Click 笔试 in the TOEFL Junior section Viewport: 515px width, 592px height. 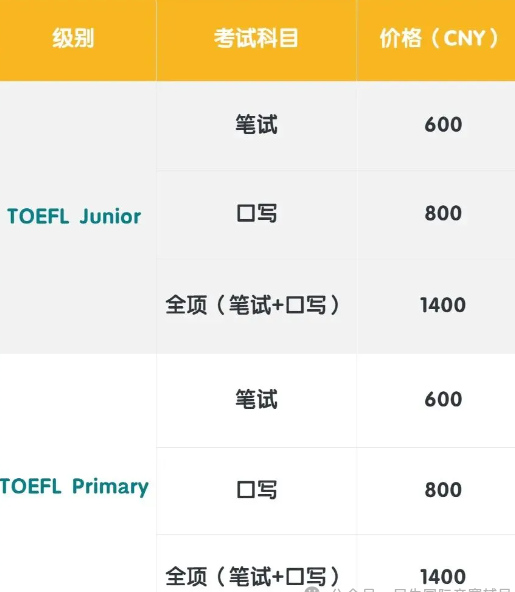pyautogui.click(x=257, y=124)
